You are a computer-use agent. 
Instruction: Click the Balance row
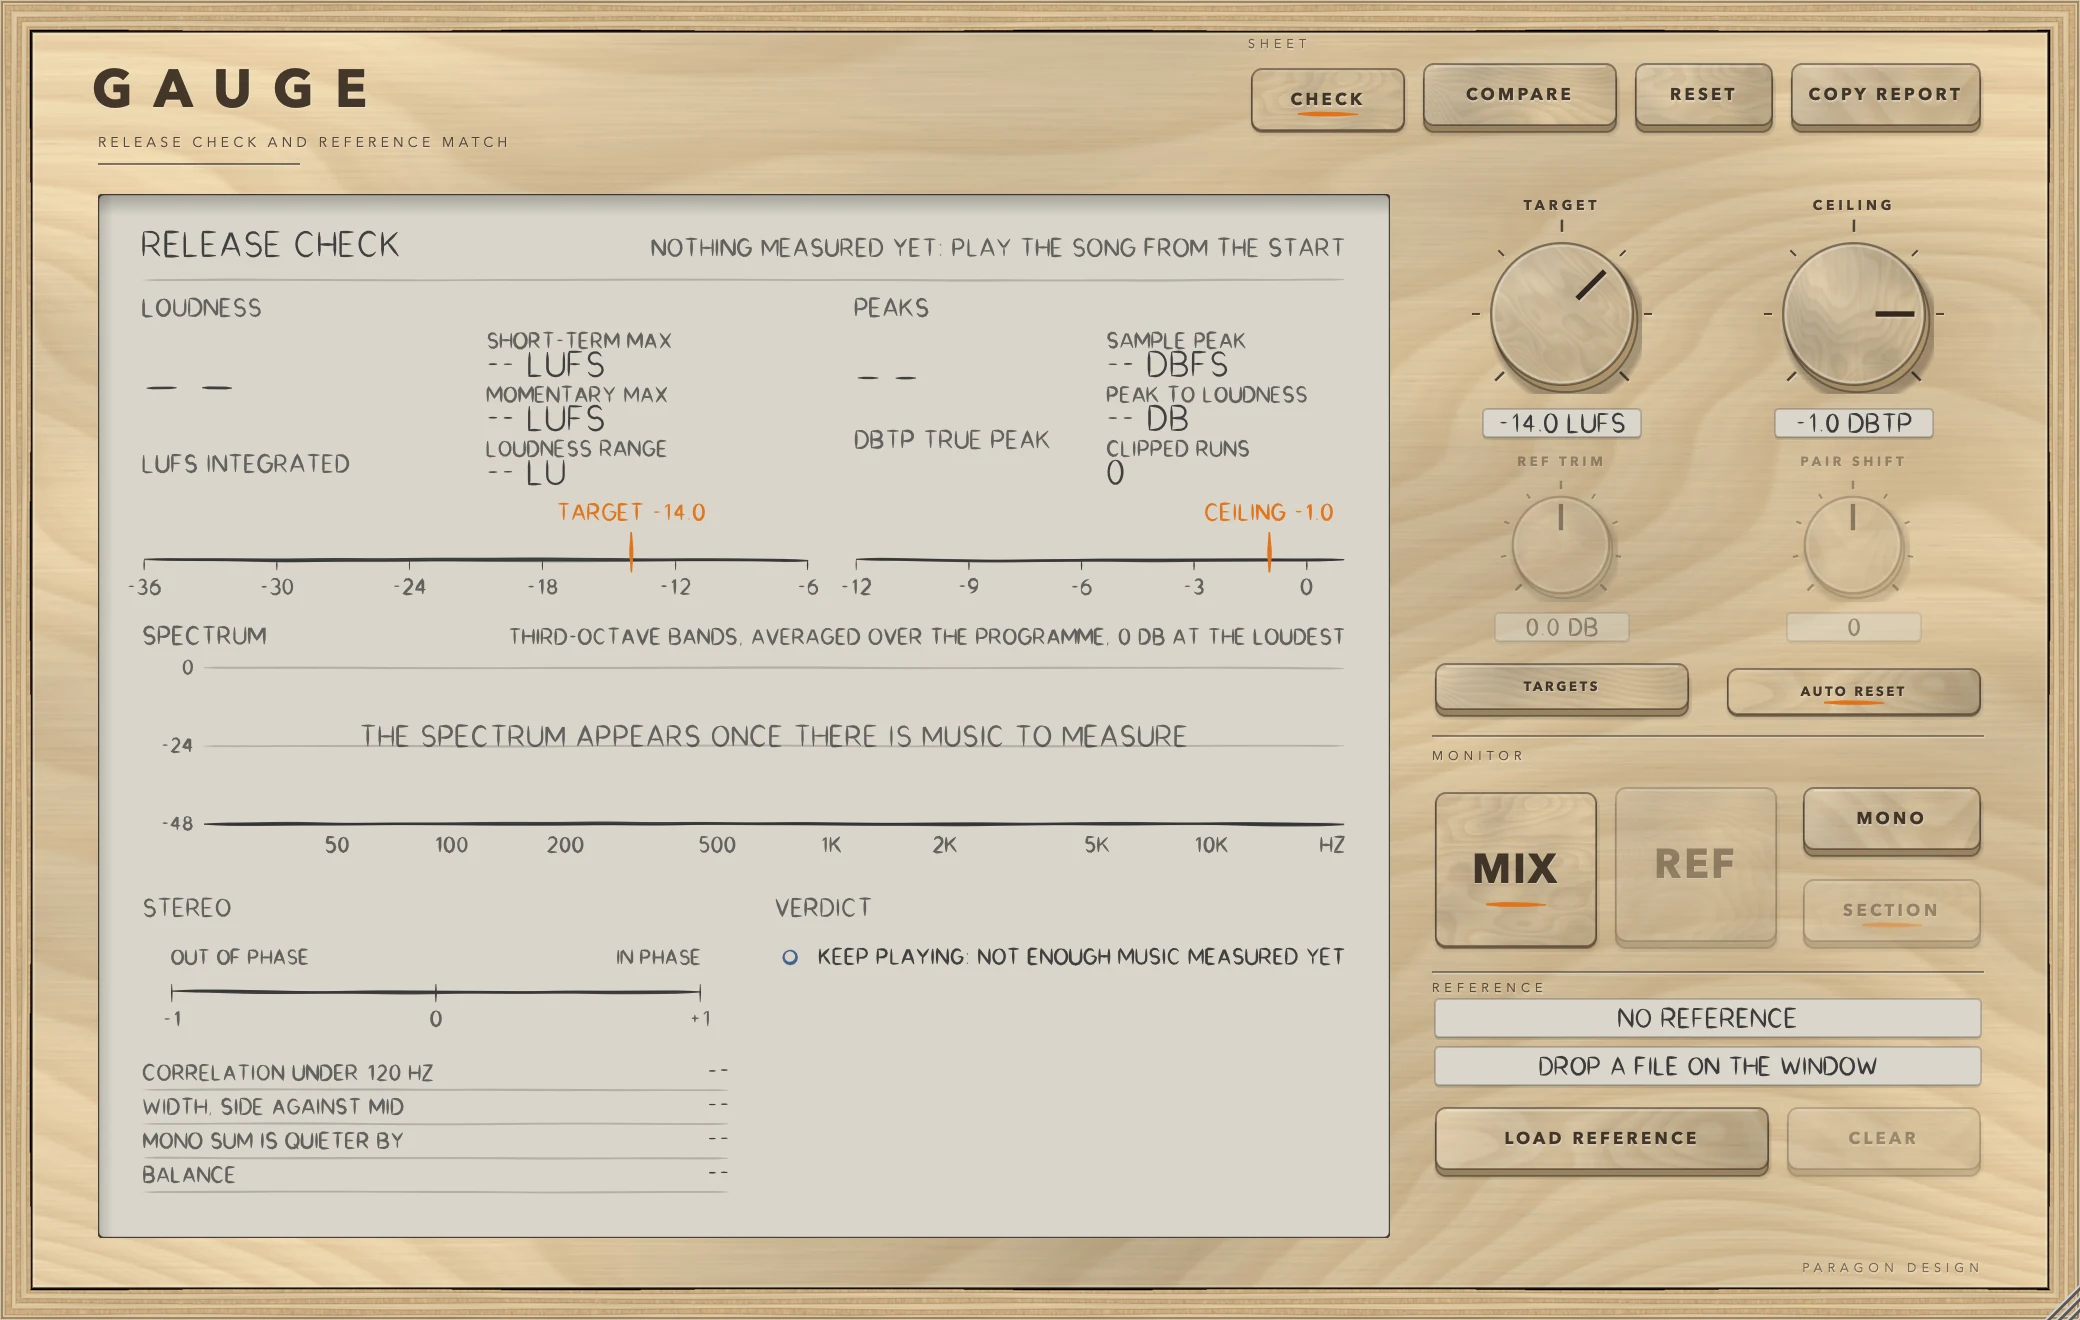tap(434, 1174)
